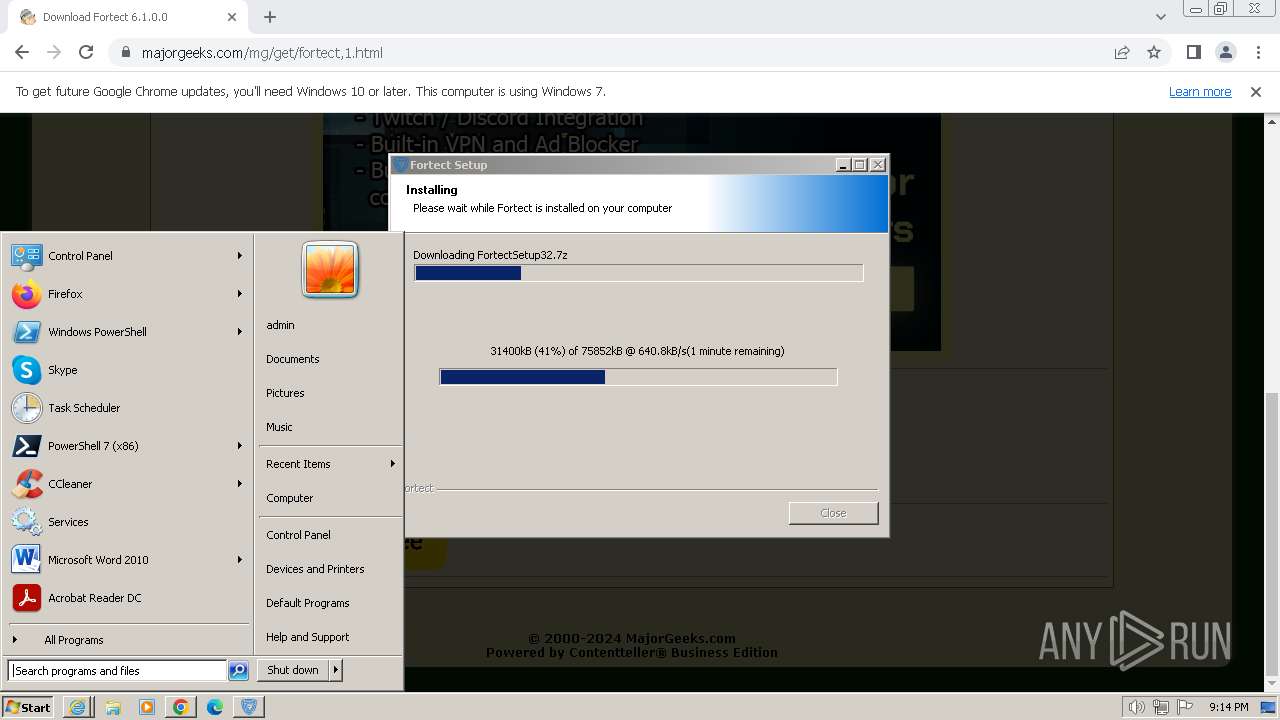Launch Skype from the Start menu
The width and height of the screenshot is (1280, 720).
pos(26,370)
